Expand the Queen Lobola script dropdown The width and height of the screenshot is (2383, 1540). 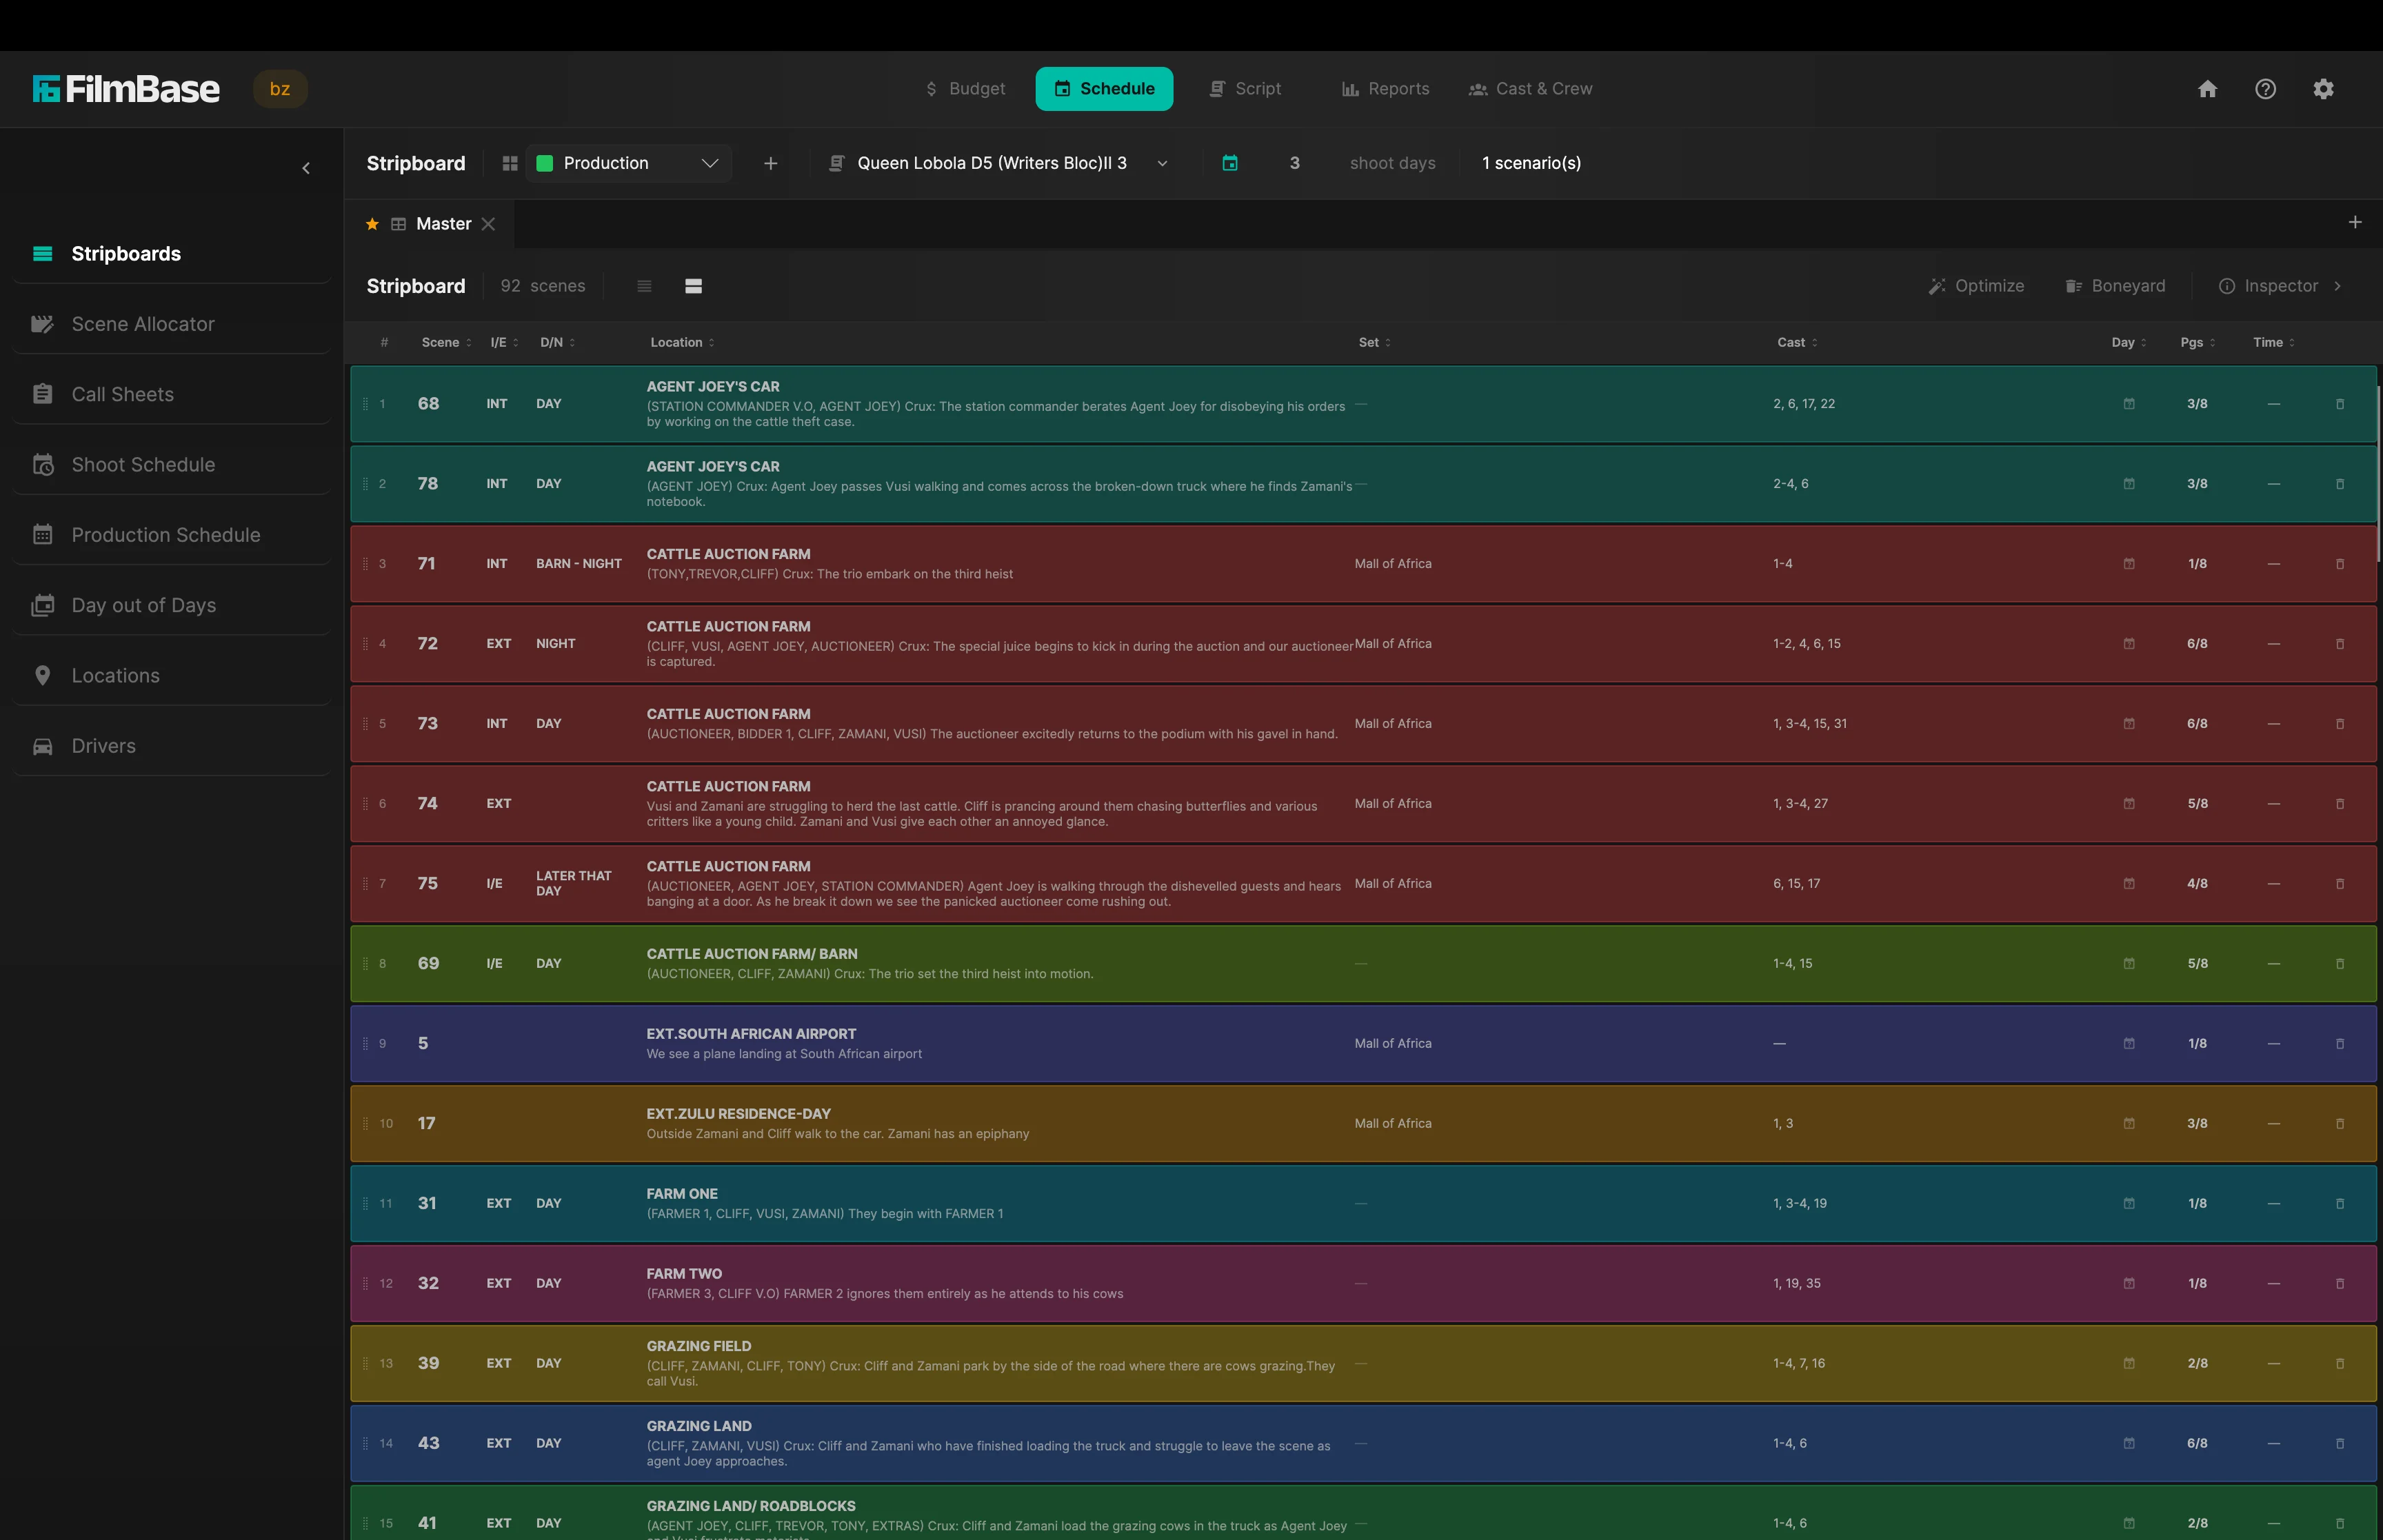point(1162,163)
